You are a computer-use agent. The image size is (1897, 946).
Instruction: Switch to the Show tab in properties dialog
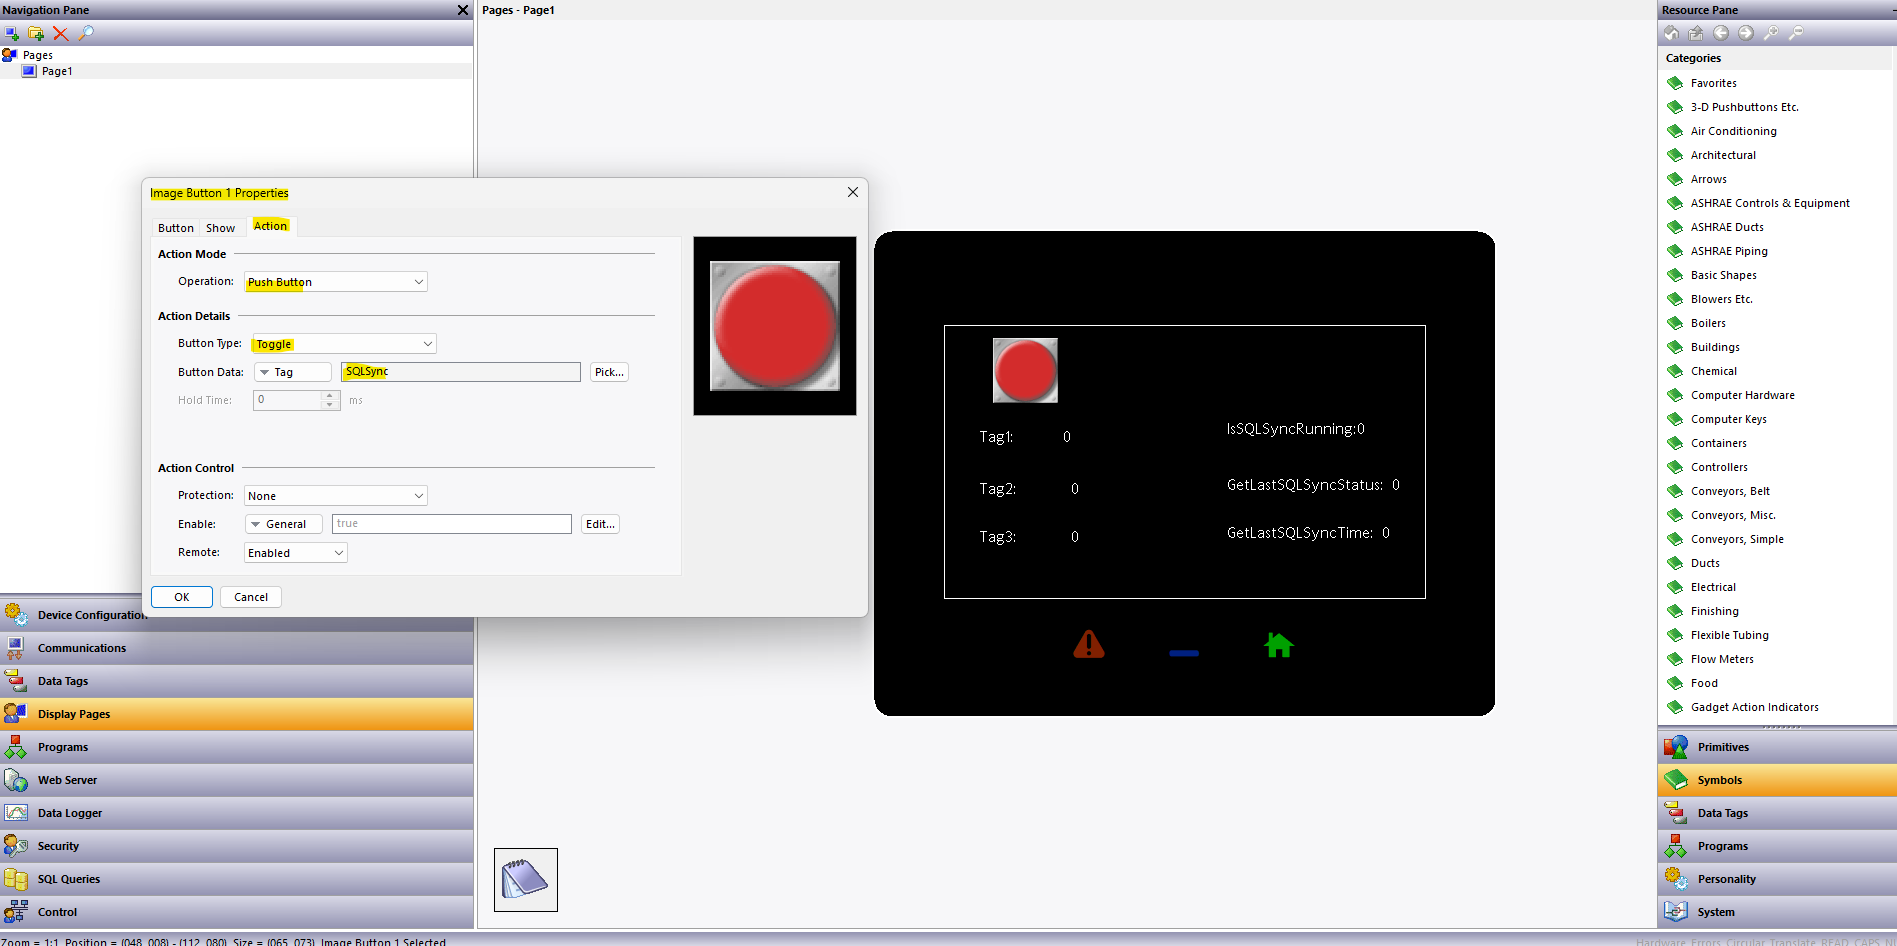coord(220,228)
